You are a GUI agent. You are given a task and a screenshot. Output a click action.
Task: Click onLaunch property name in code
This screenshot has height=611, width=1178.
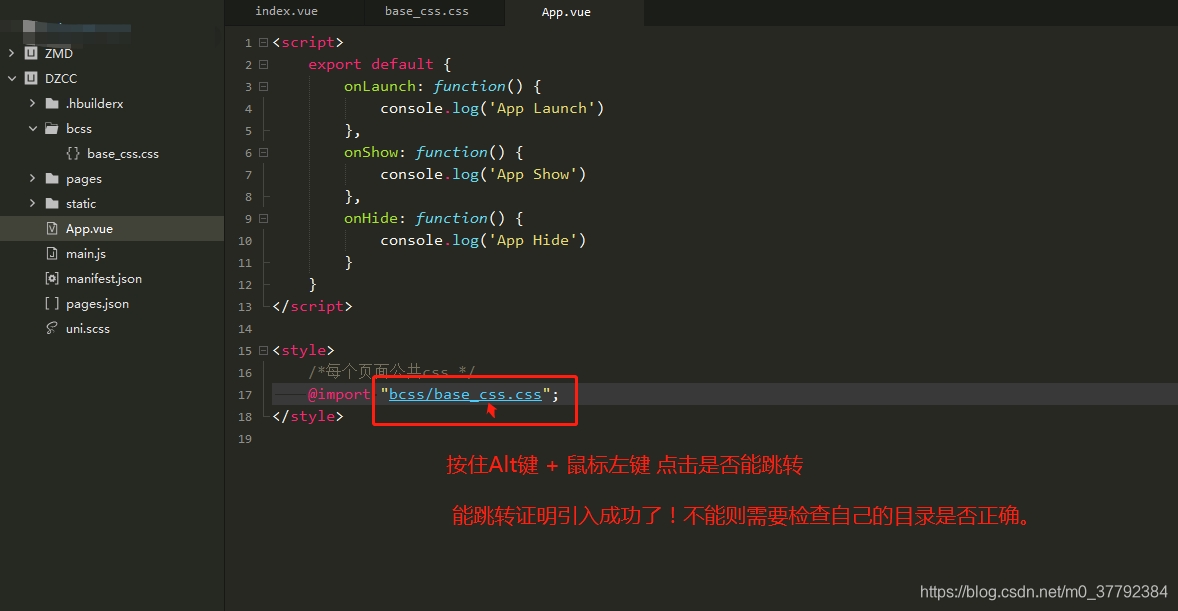point(379,86)
